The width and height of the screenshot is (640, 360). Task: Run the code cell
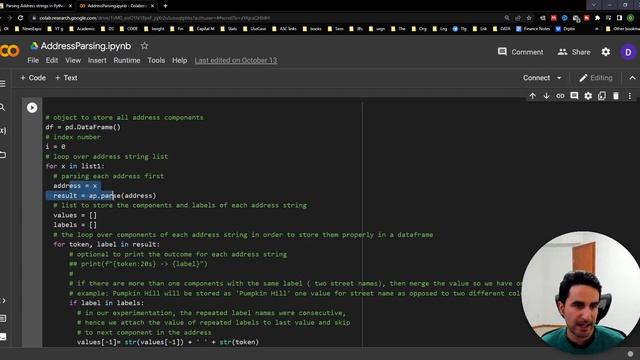pos(32,107)
